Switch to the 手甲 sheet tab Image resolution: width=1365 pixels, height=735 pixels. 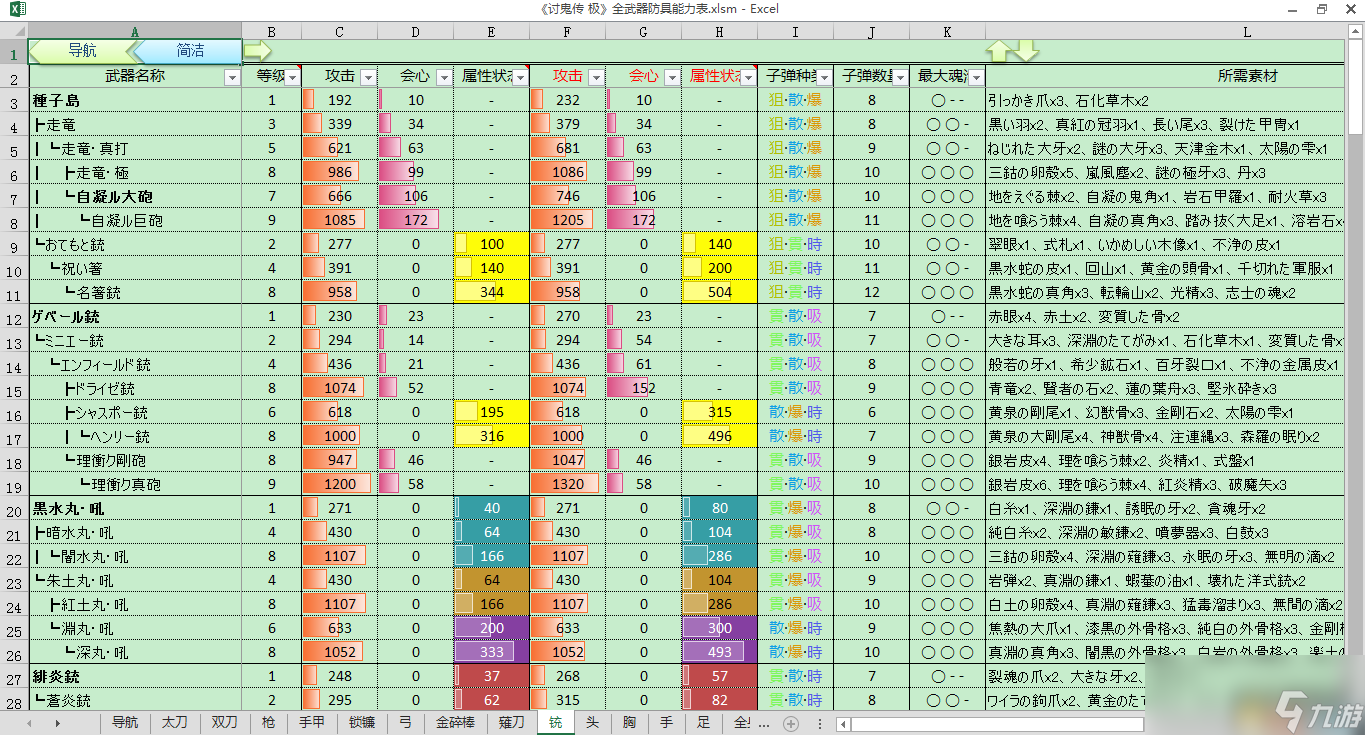tap(311, 723)
